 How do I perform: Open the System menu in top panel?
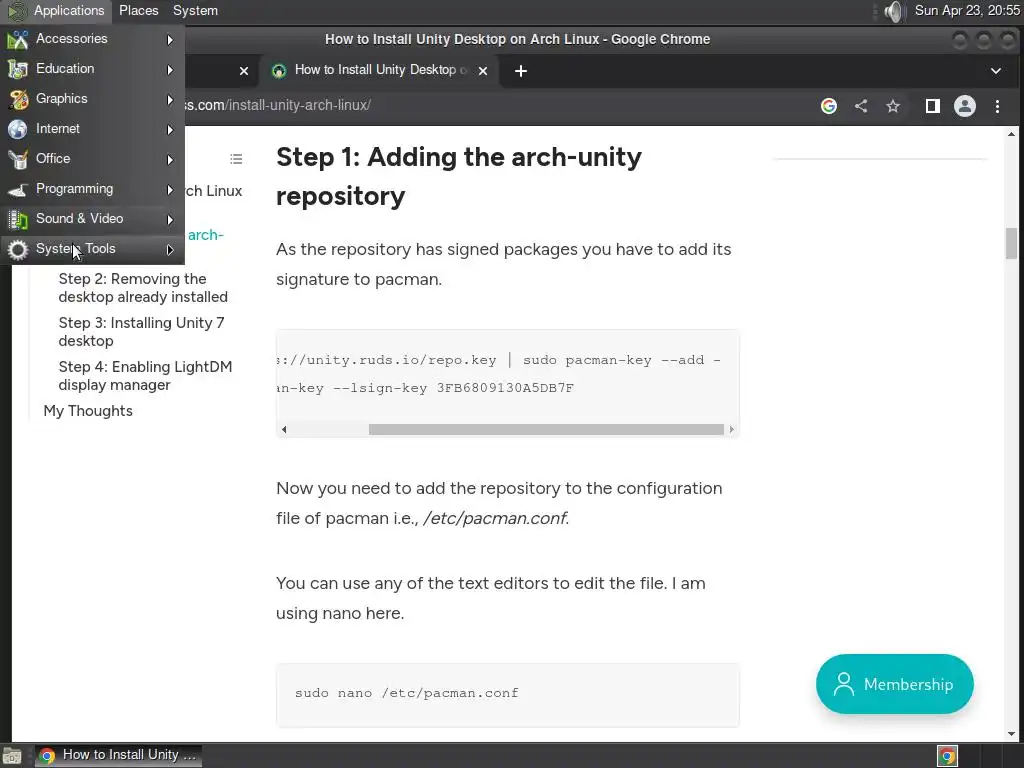point(195,10)
